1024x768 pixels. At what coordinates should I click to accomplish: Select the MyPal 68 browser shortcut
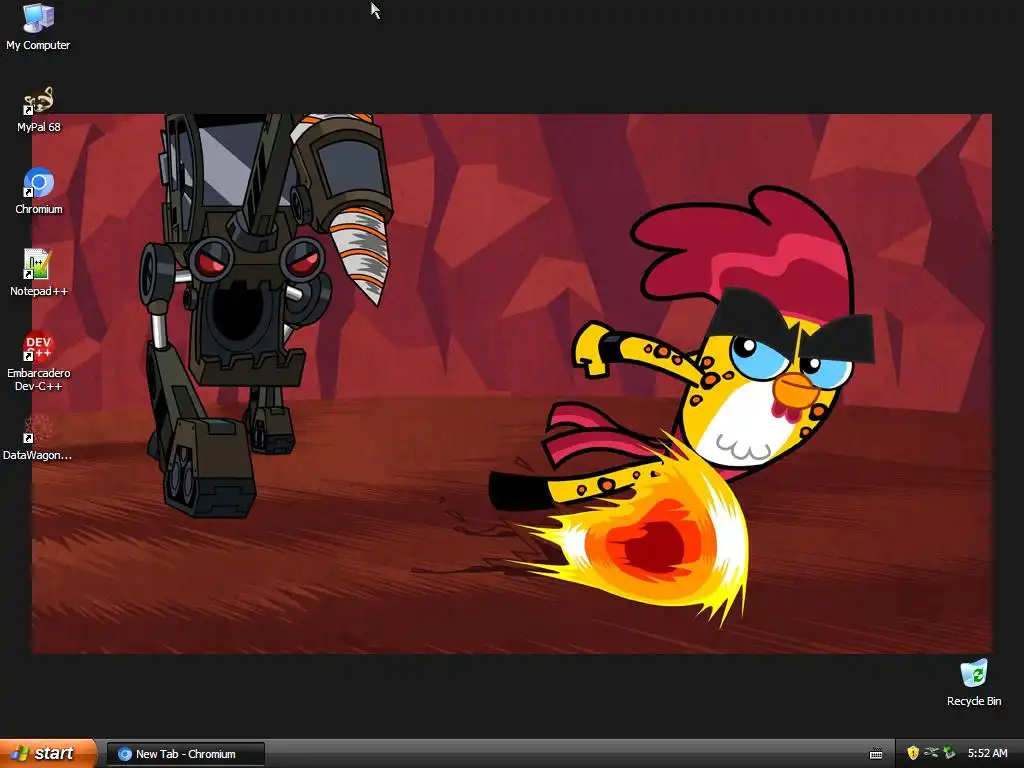tap(39, 110)
